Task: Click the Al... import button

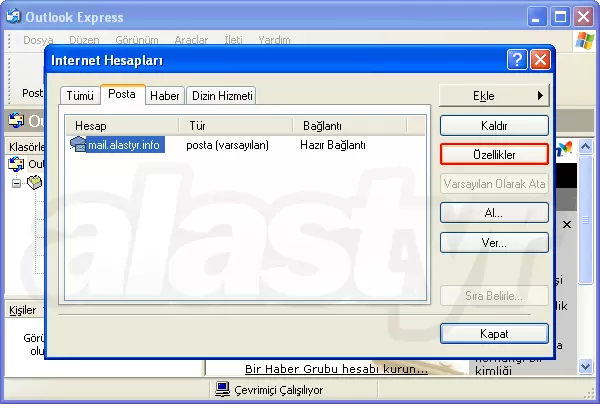Action: (x=494, y=213)
